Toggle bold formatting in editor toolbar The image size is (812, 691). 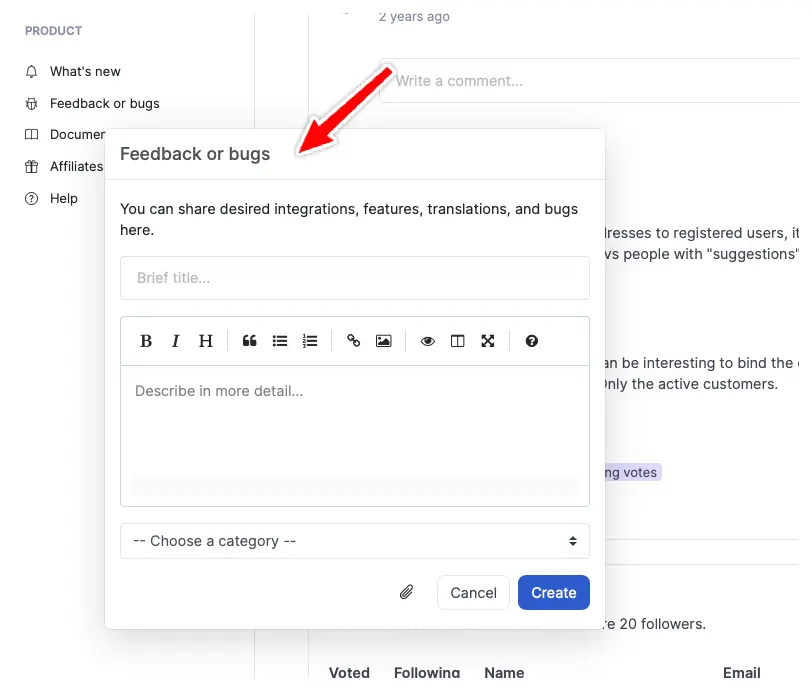pyautogui.click(x=146, y=341)
